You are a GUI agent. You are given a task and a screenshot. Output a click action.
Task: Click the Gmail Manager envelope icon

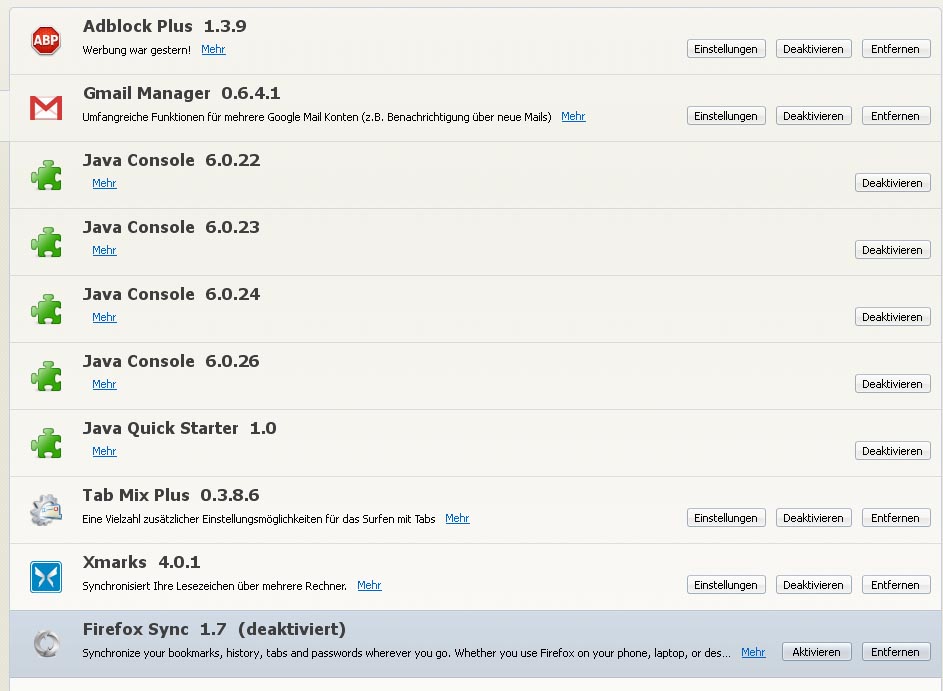tap(46, 107)
